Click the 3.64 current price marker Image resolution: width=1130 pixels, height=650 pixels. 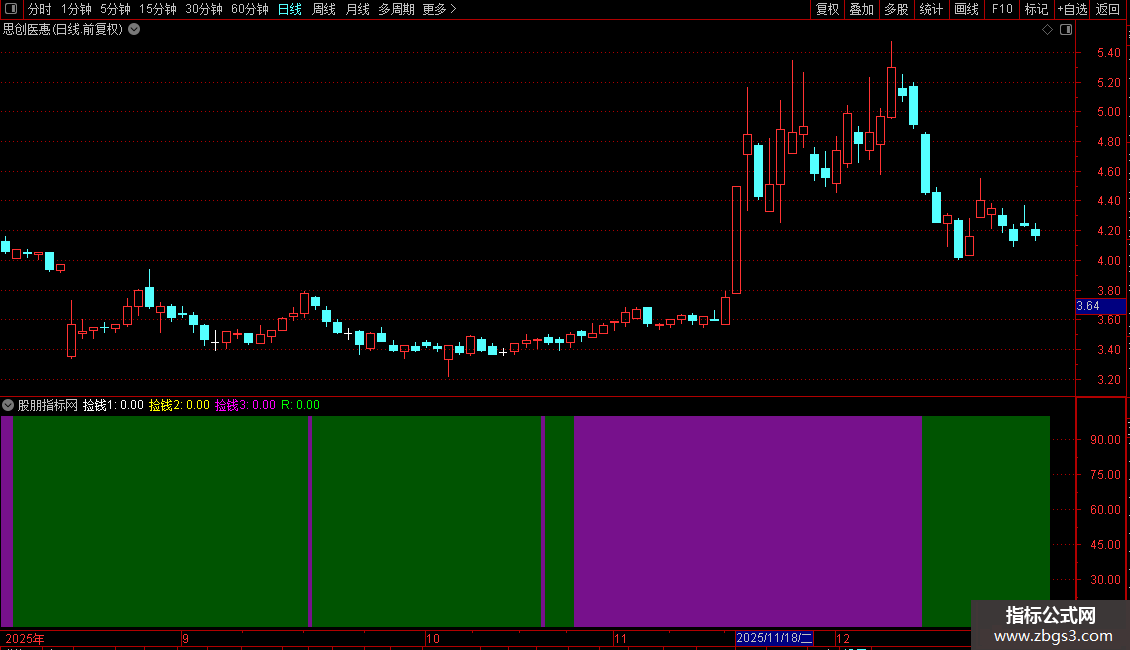(x=1100, y=306)
